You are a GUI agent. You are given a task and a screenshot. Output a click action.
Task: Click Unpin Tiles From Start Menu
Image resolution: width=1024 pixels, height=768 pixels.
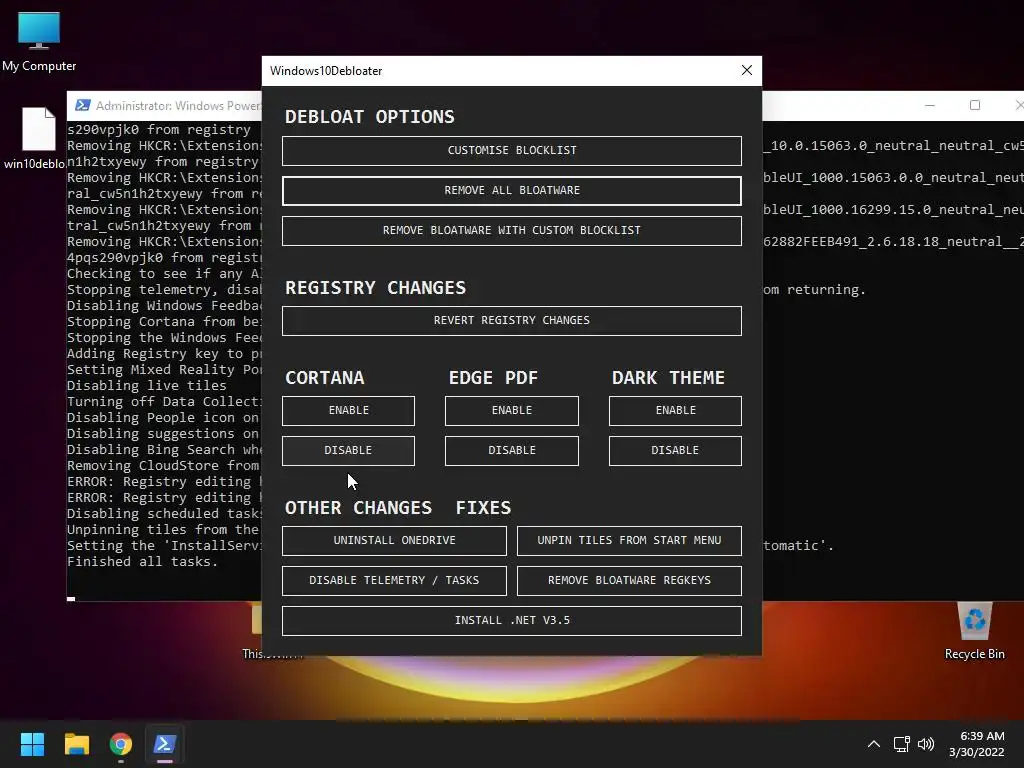point(629,540)
